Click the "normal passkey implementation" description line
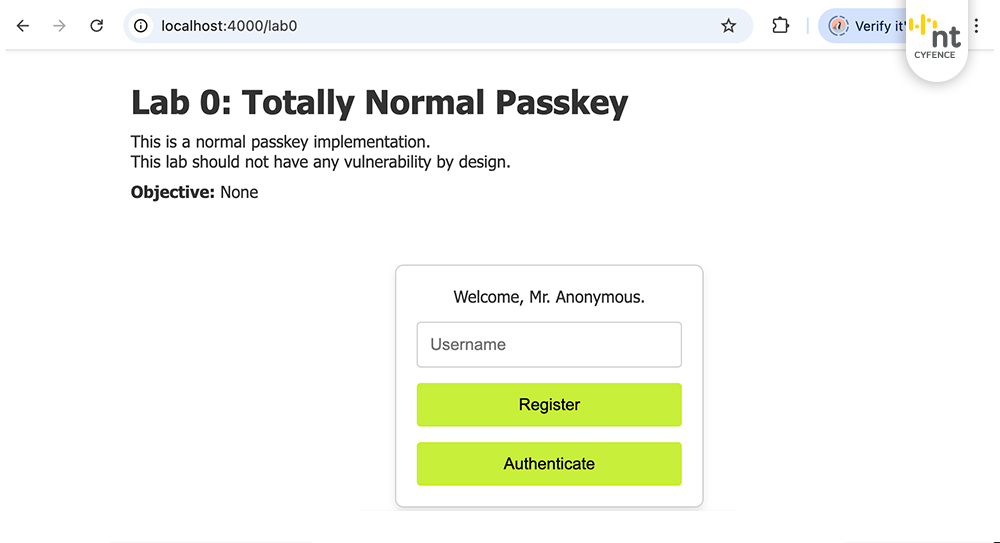Screen dimensions: 1000x543 (280, 142)
